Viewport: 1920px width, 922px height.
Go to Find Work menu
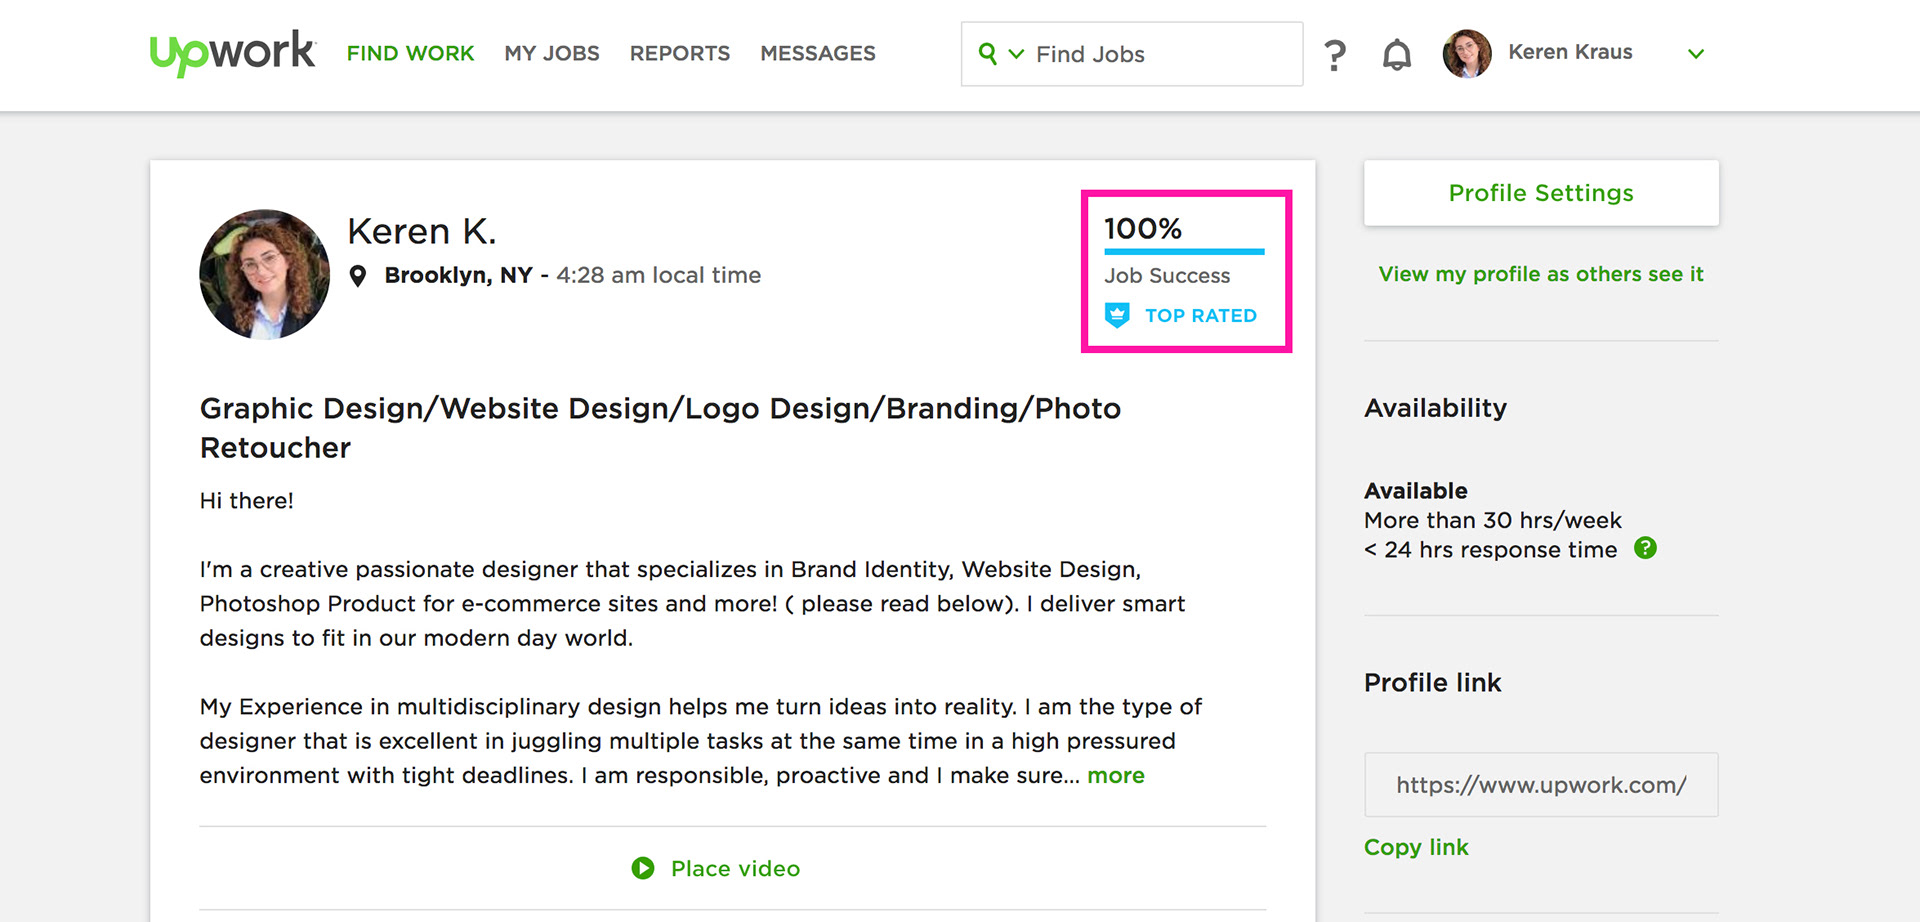[410, 53]
